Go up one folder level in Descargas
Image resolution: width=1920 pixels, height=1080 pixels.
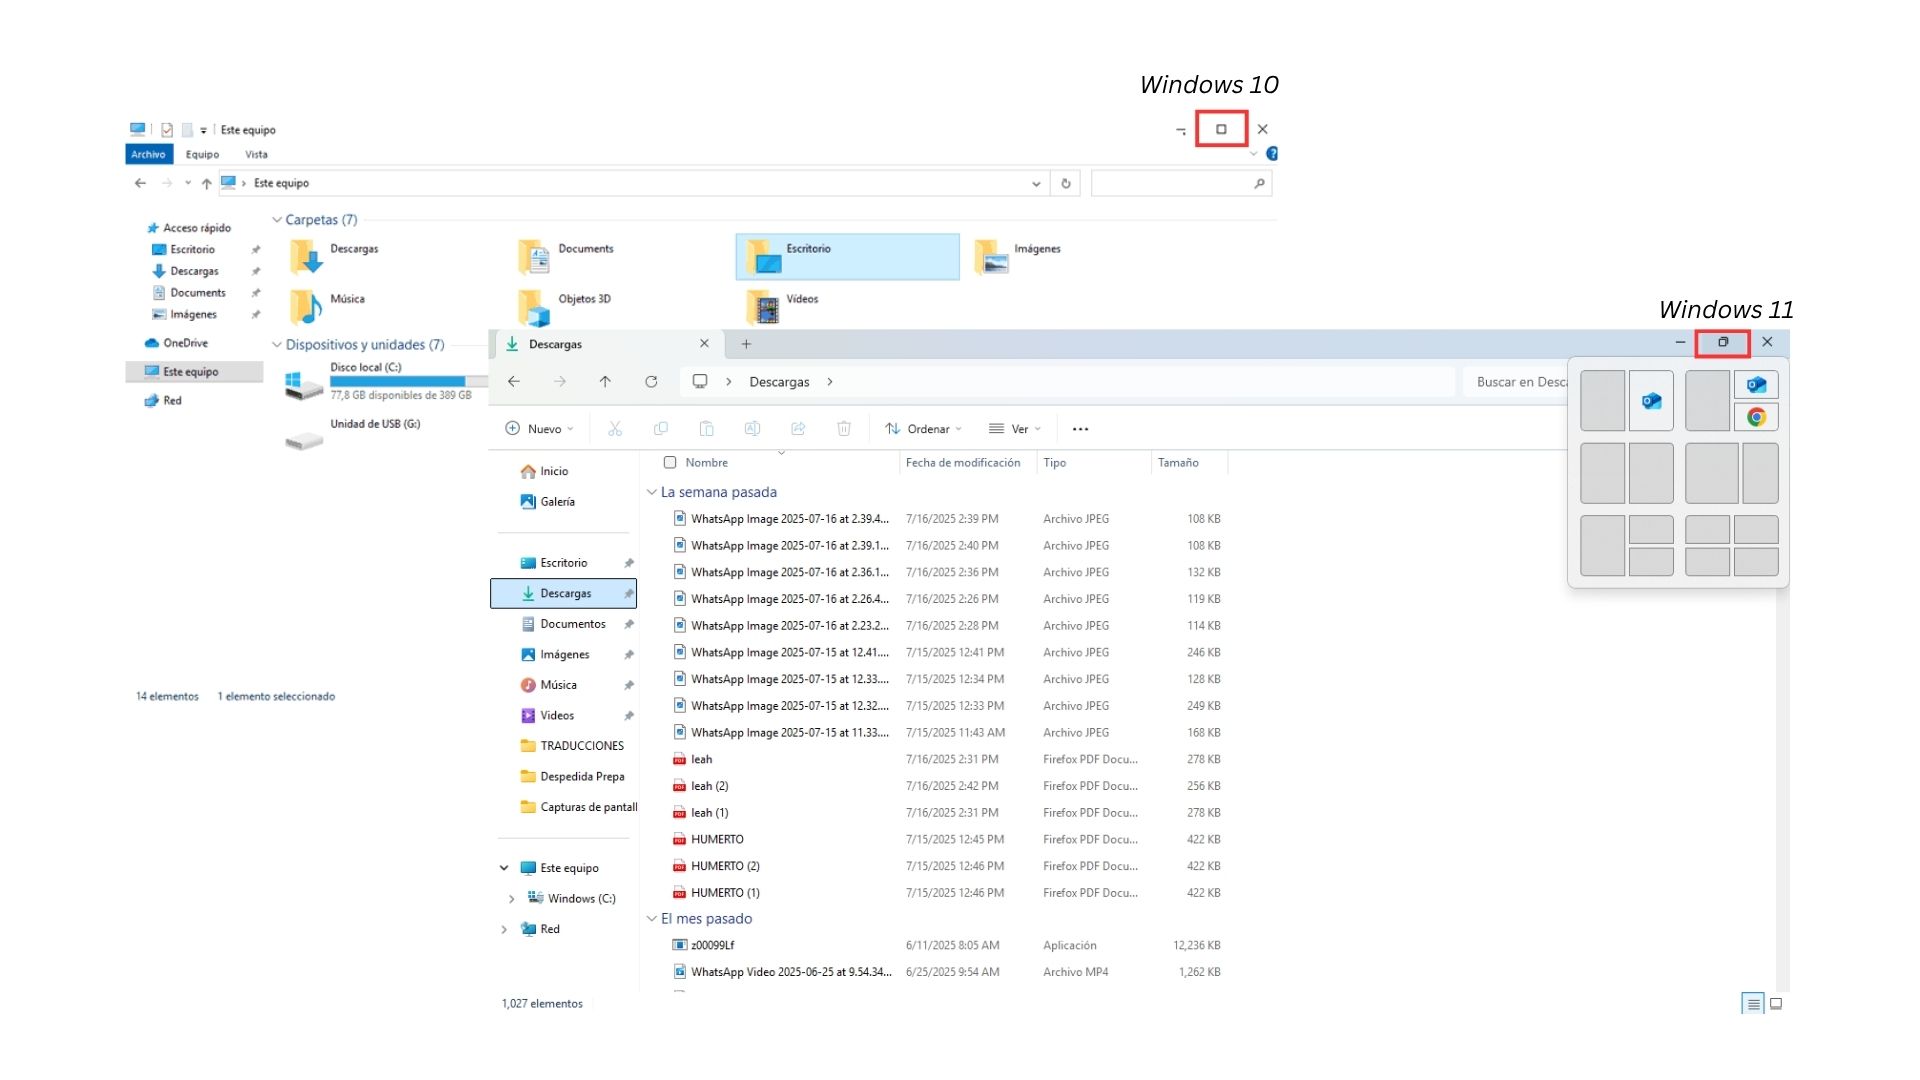pos(605,382)
